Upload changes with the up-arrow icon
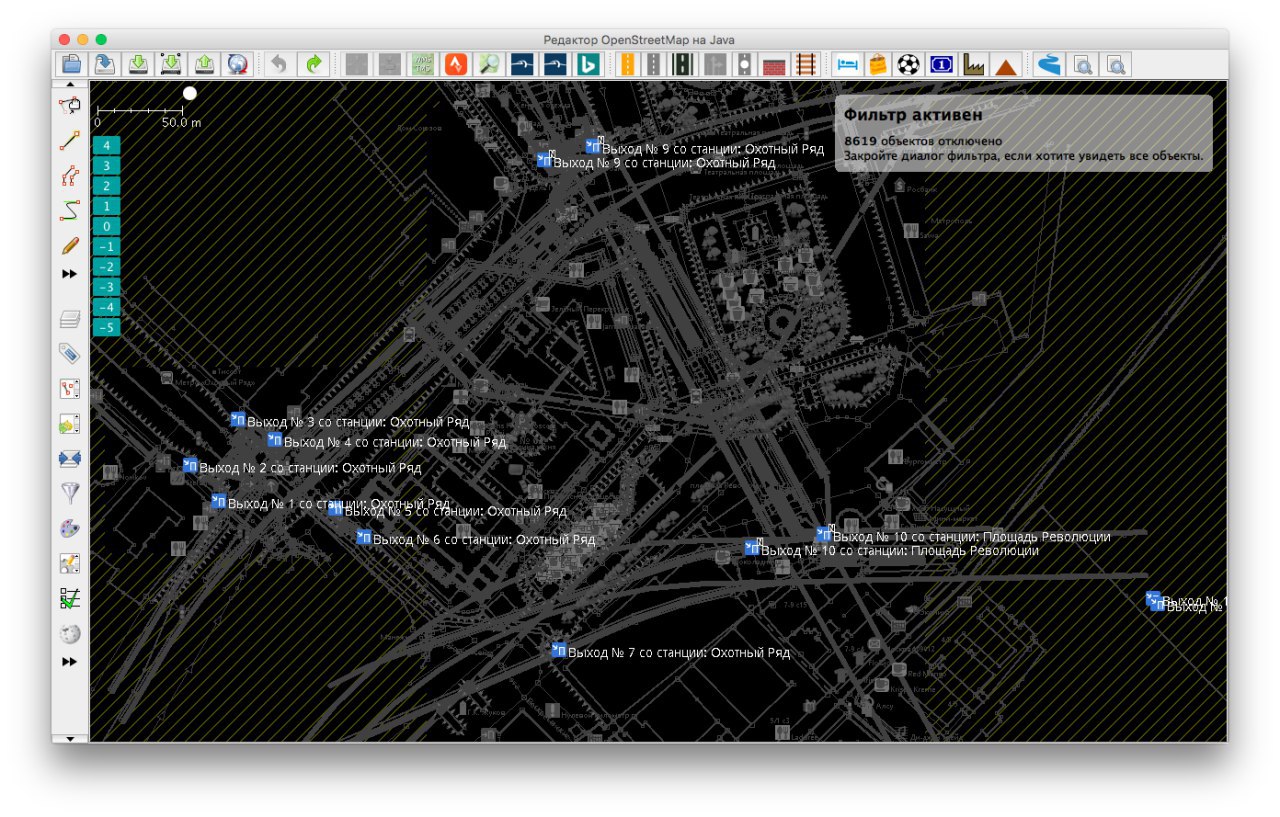Screen dimensions: 1280x817 (x=204, y=65)
